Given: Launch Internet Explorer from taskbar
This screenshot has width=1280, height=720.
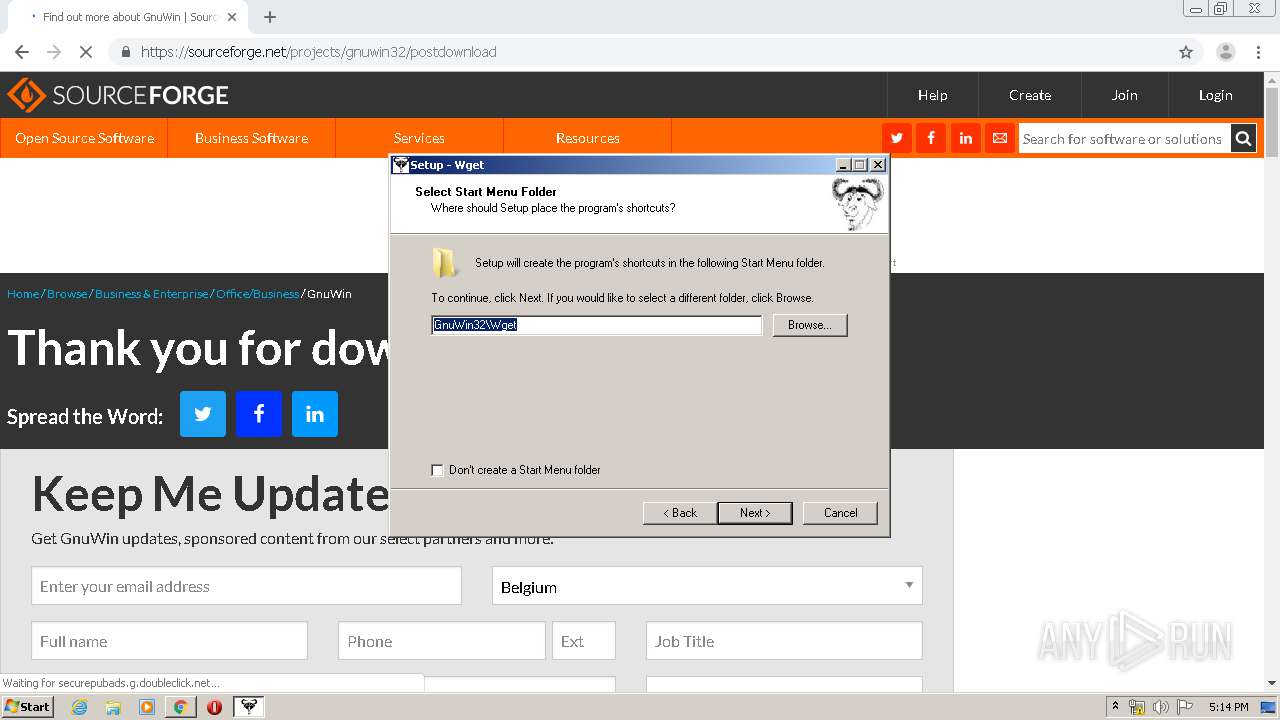Looking at the screenshot, I should (x=79, y=707).
